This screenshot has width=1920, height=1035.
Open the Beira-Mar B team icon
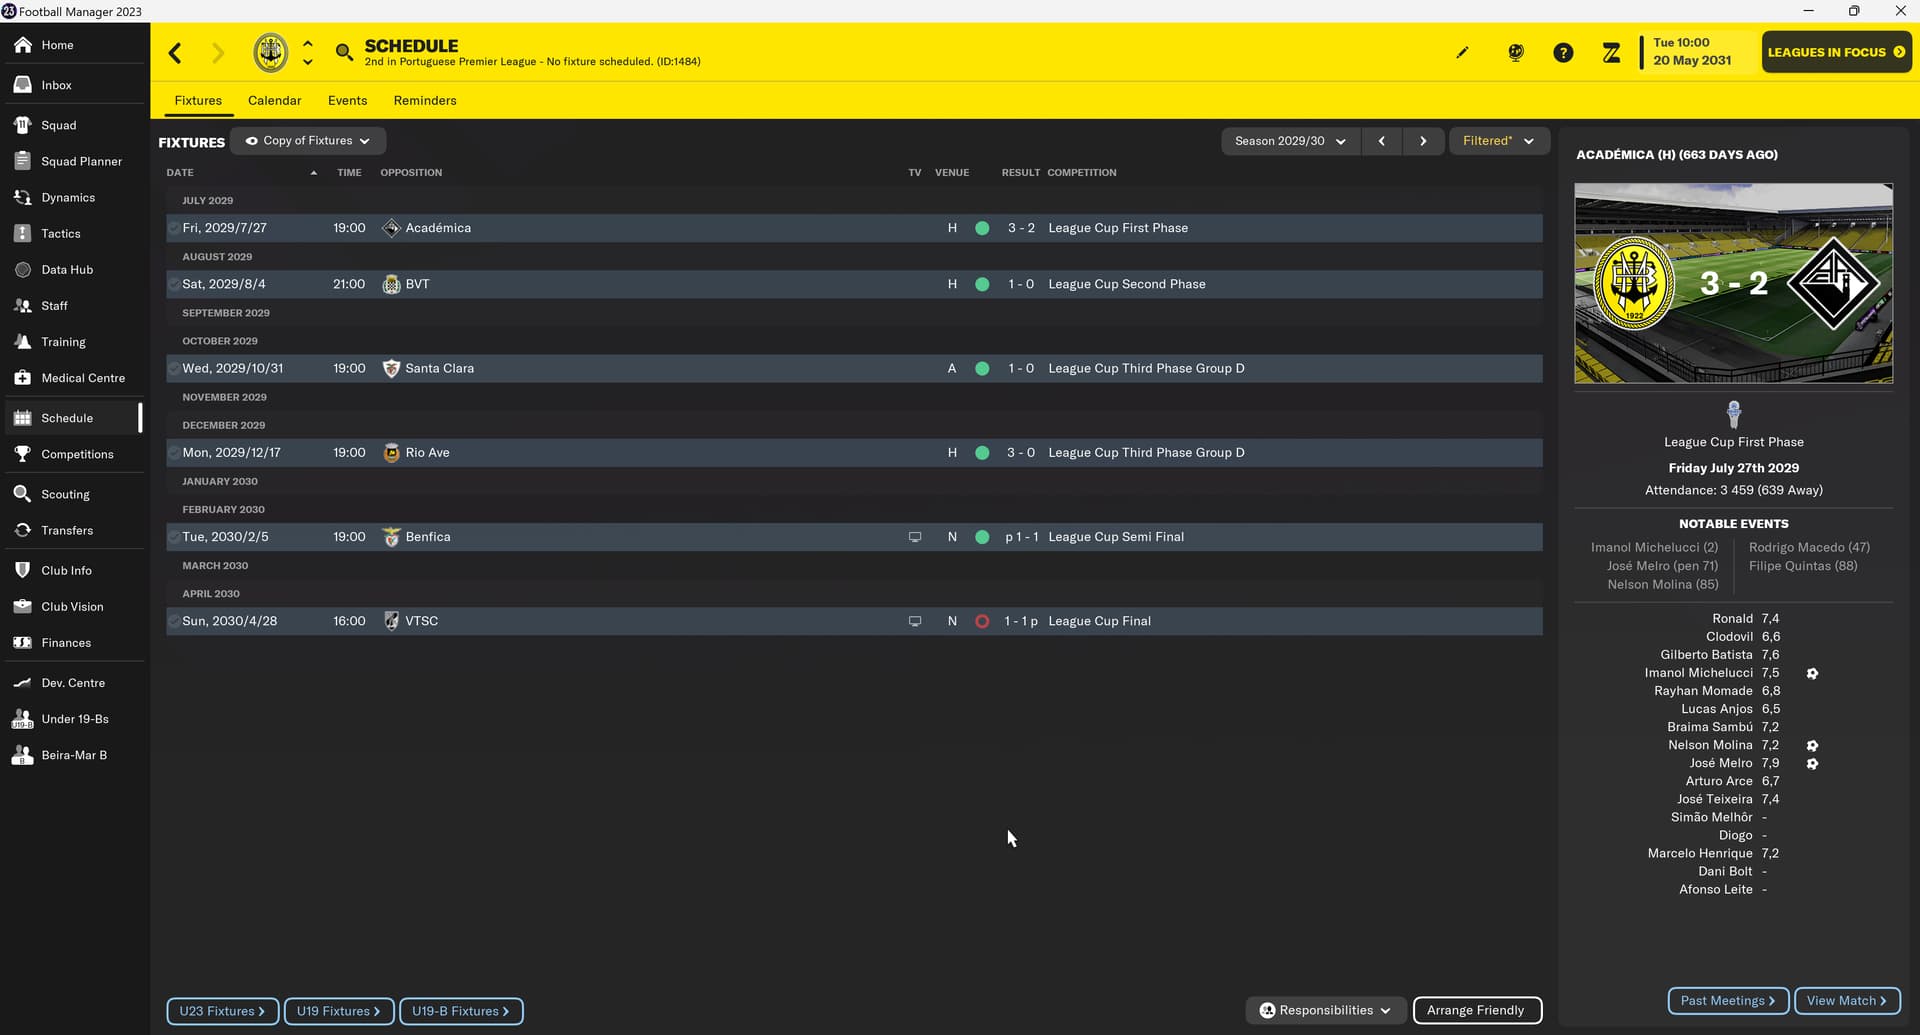(23, 754)
